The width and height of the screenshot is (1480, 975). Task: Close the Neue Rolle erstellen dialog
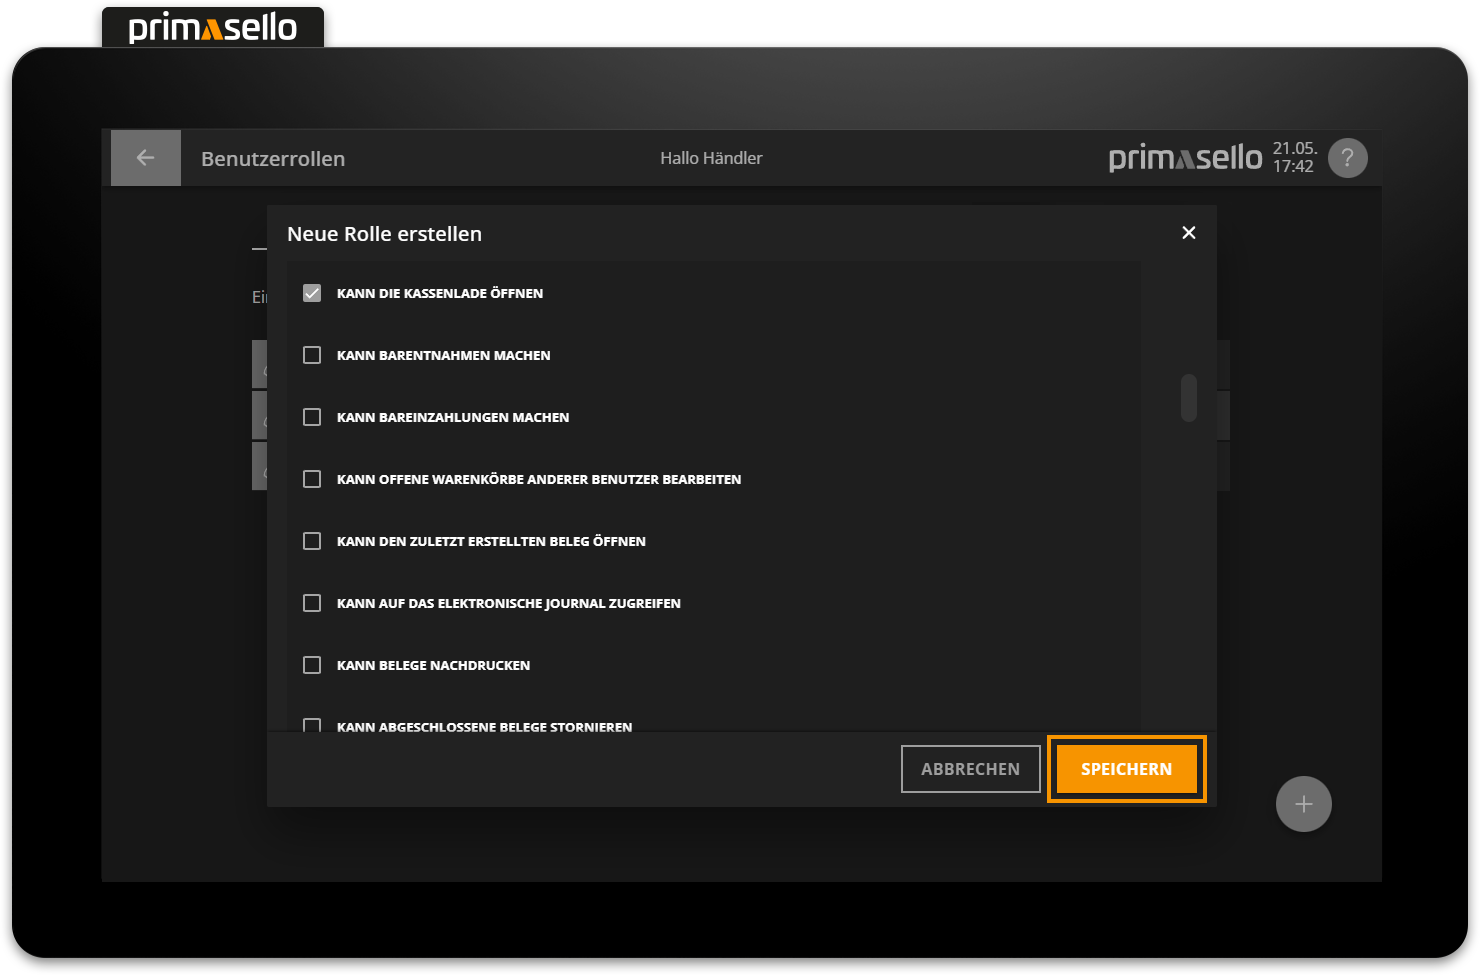pos(1188,233)
